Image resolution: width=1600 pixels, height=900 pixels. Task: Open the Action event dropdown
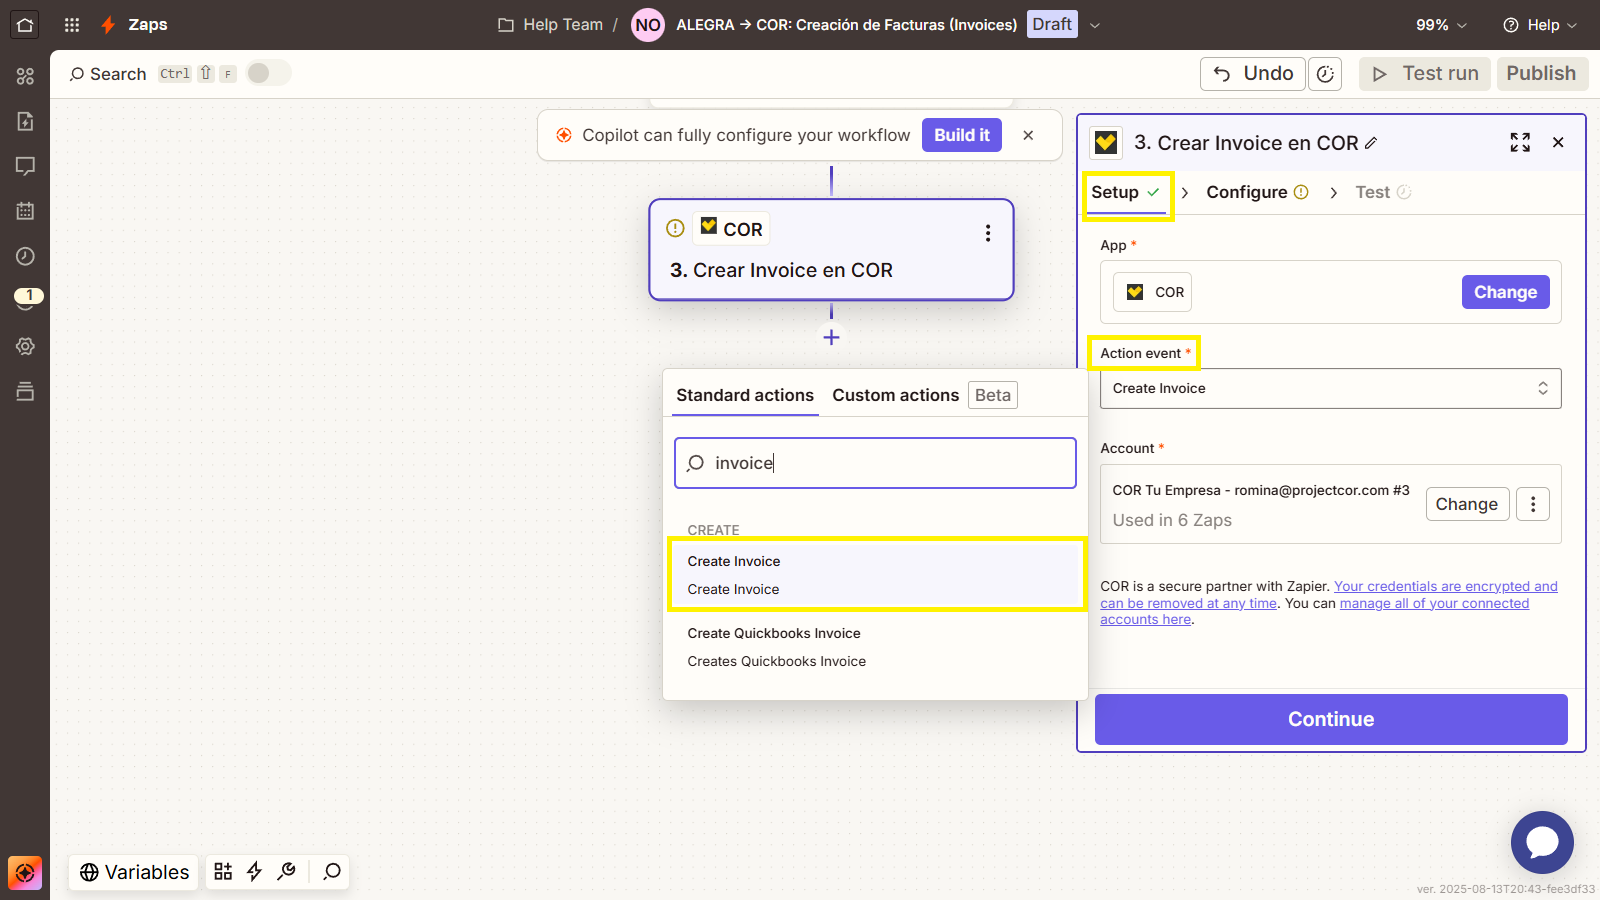pos(1330,388)
